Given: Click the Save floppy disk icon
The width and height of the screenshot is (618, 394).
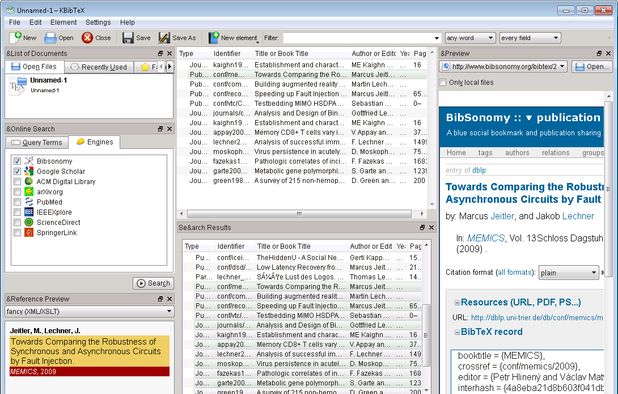Looking at the screenshot, I should point(128,38).
